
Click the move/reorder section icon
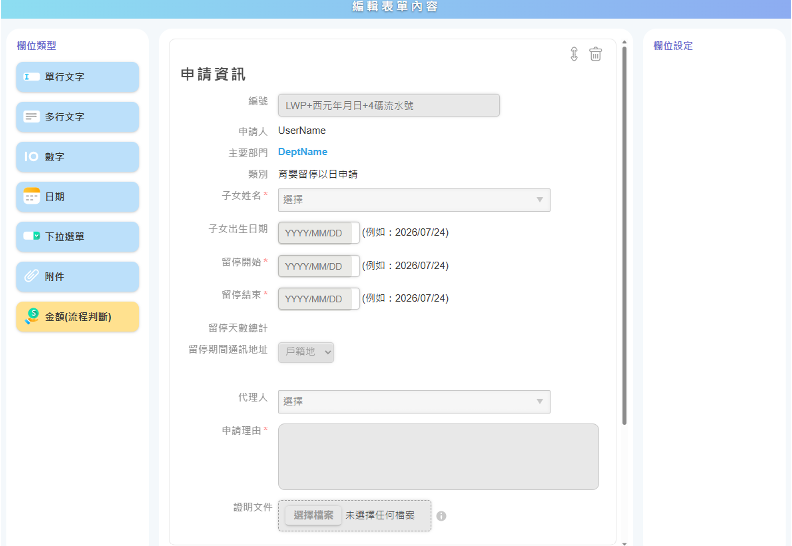574,54
